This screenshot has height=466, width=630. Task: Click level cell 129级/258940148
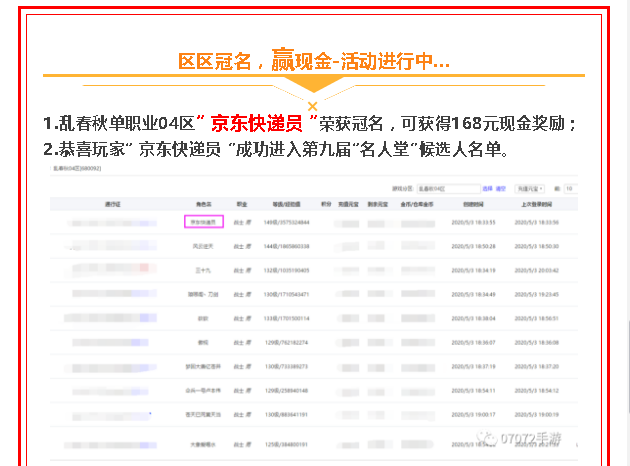tap(286, 390)
